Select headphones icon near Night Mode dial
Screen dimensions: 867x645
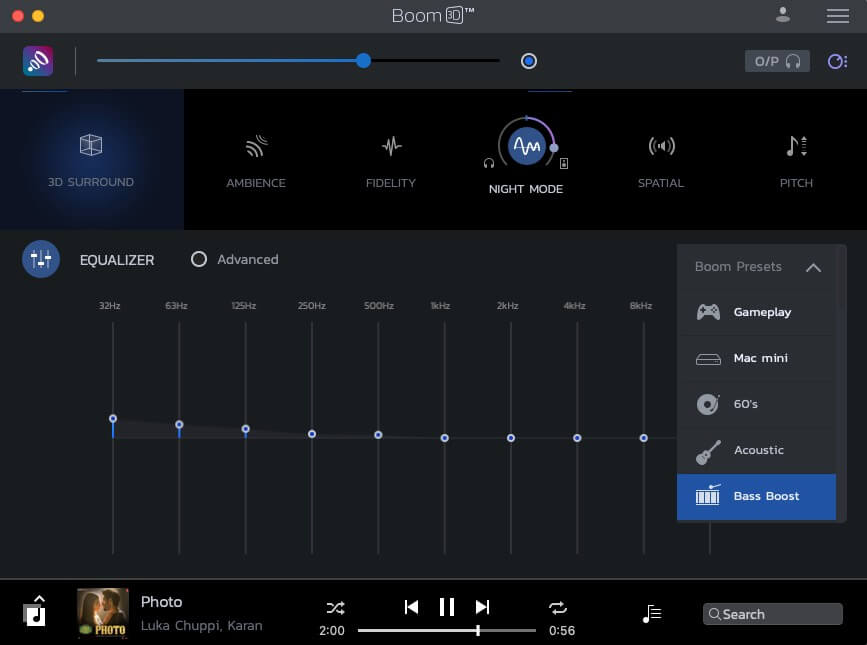[489, 163]
